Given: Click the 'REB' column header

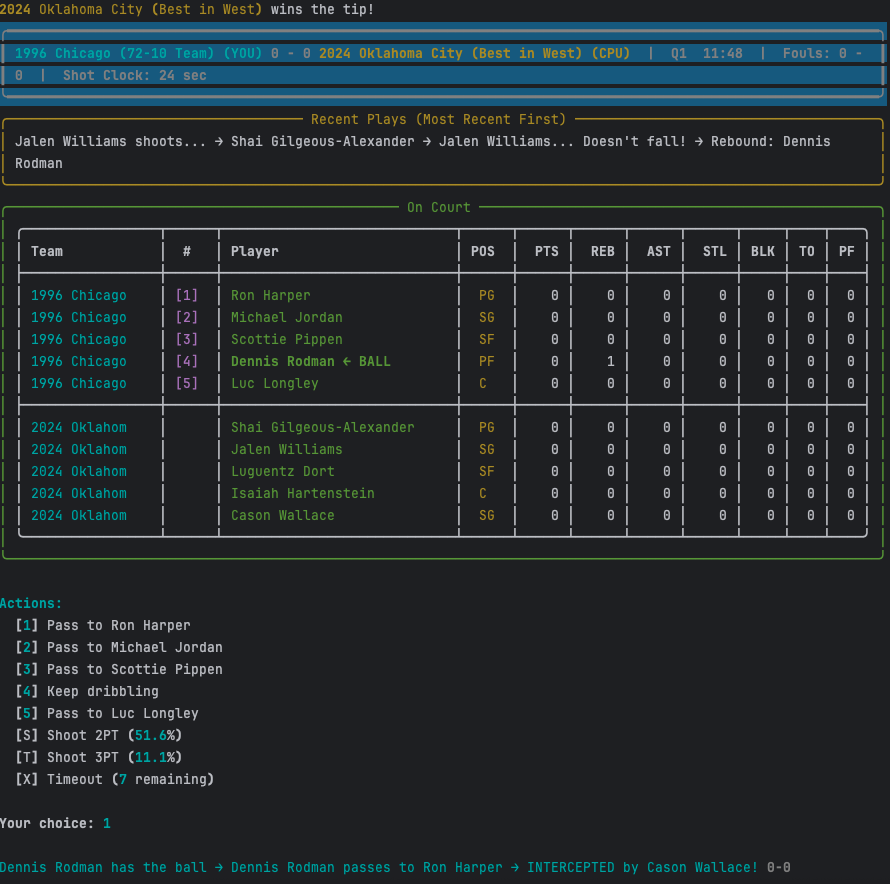Looking at the screenshot, I should coord(603,252).
